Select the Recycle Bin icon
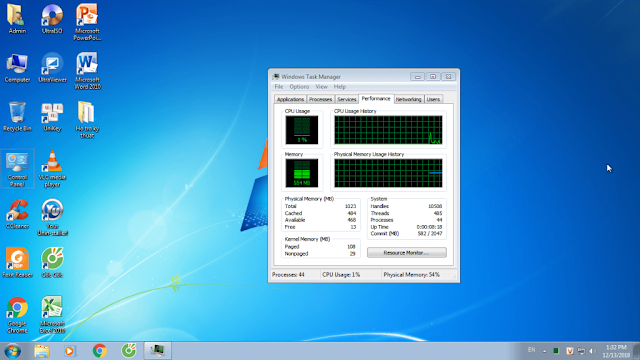This screenshot has height=360, width=640. [17, 117]
